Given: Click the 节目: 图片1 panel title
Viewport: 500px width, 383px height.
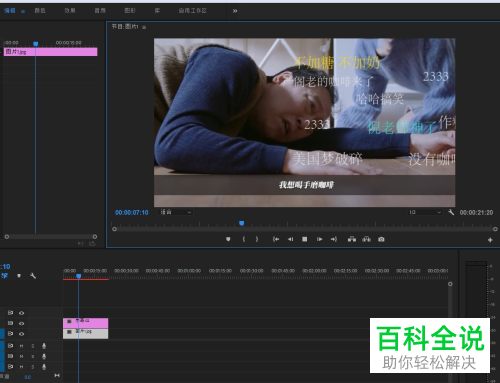Looking at the screenshot, I should [x=125, y=27].
